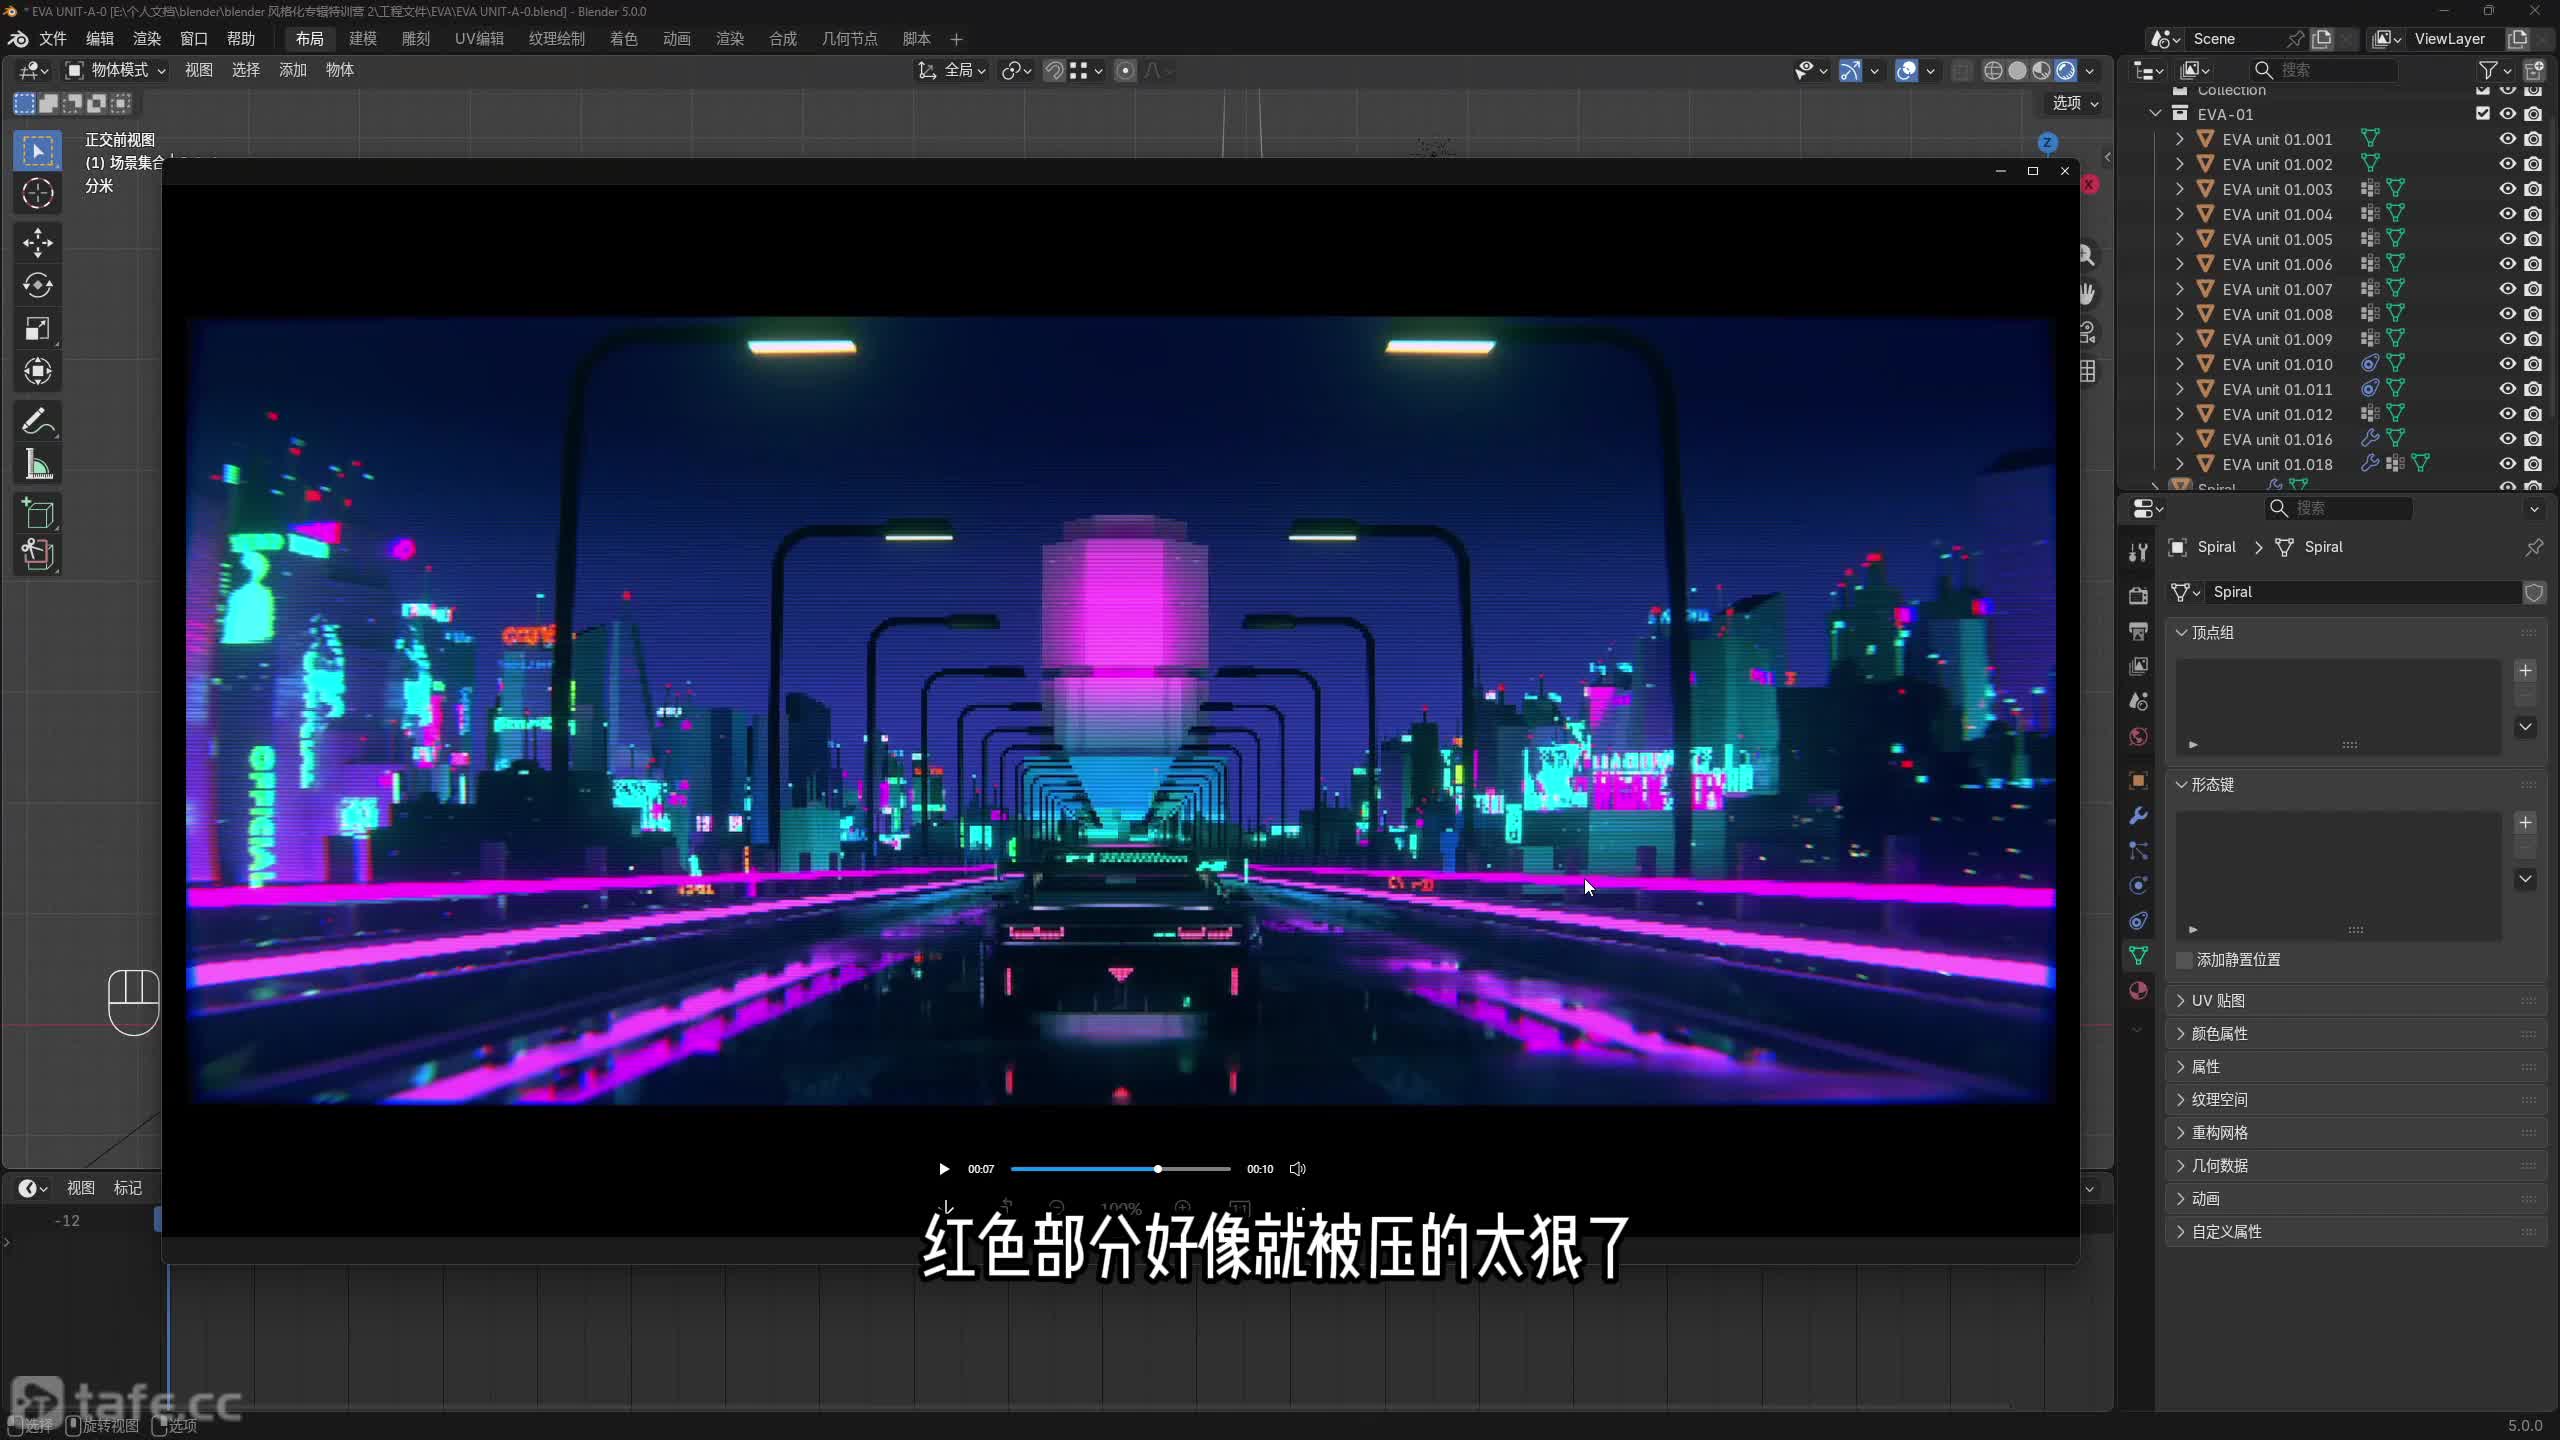The width and height of the screenshot is (2560, 1440).
Task: Select the Measure ruler tool
Action: click(x=38, y=465)
